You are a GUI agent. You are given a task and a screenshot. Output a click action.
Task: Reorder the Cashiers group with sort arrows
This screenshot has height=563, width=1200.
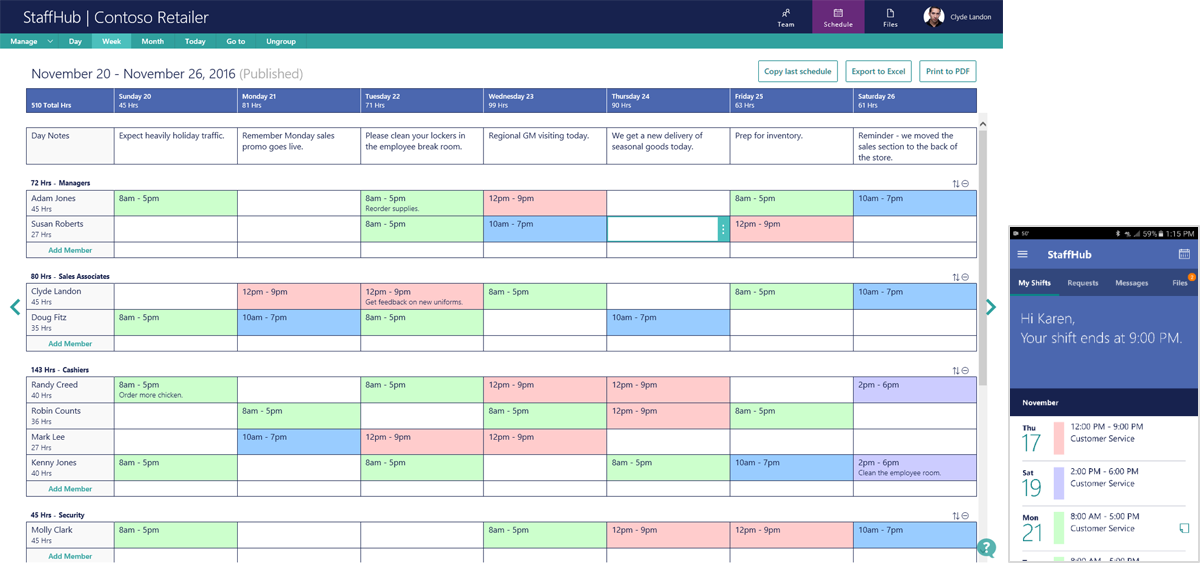956,370
